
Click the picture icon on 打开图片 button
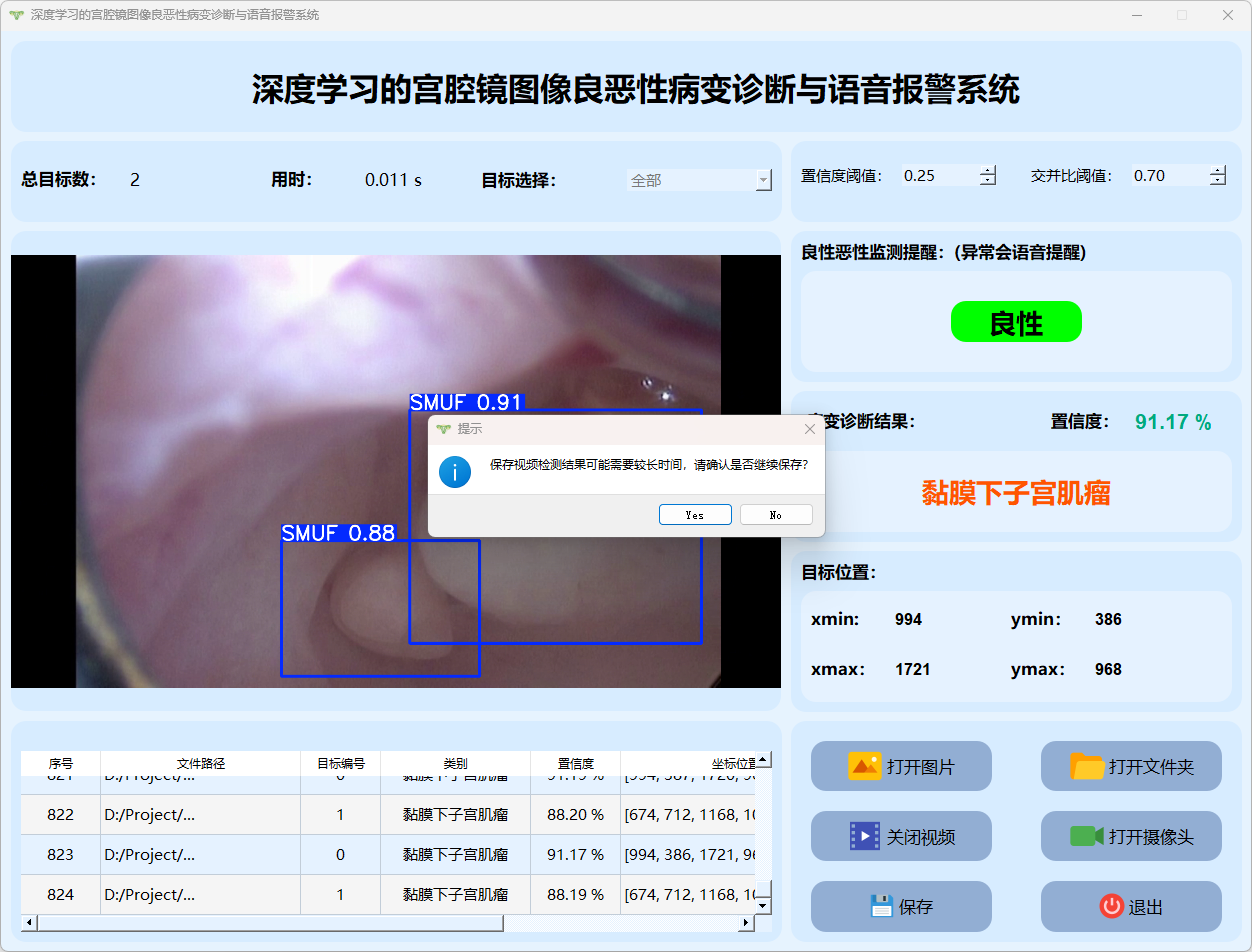tap(864, 766)
